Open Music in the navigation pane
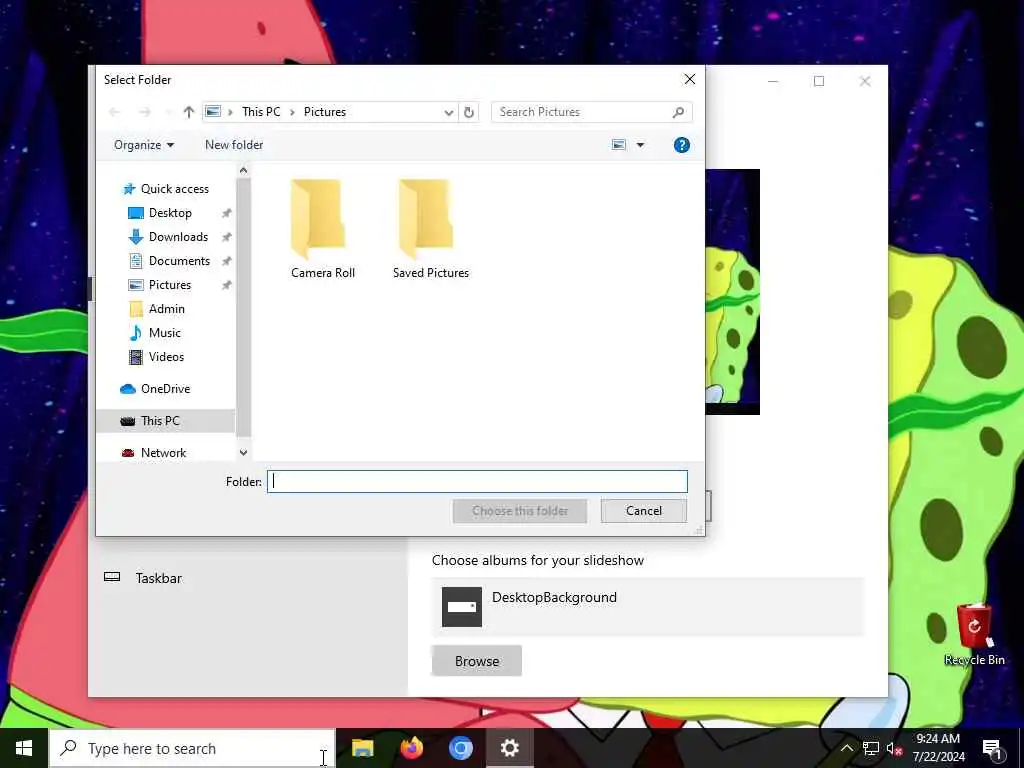1024x768 pixels. point(164,333)
